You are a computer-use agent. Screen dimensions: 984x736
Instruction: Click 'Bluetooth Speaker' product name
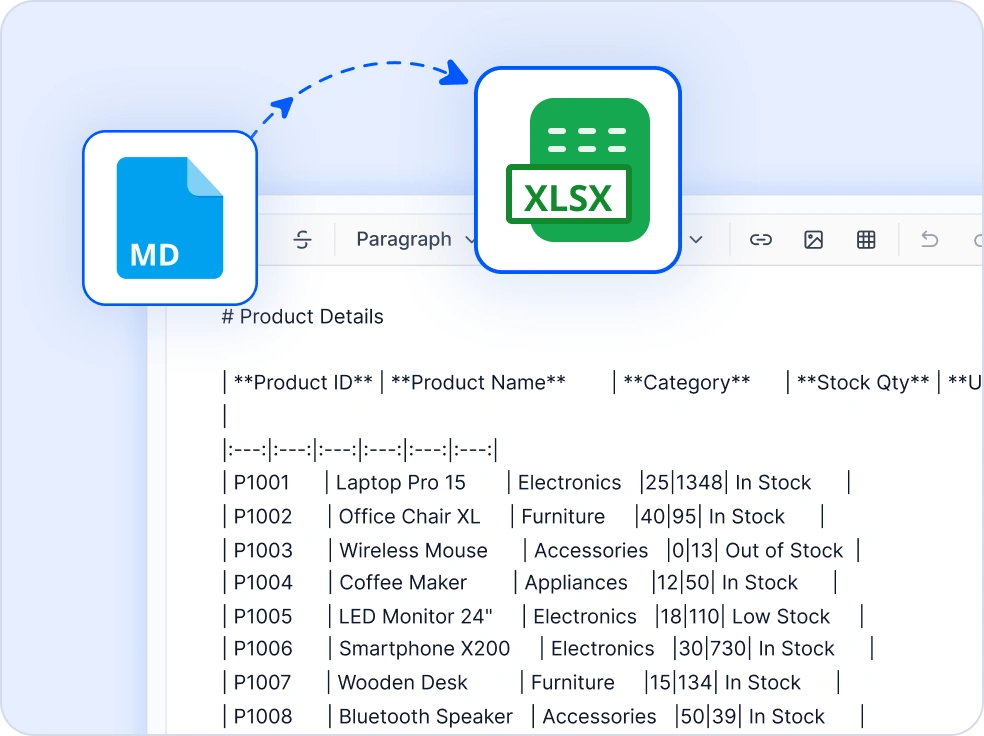[x=425, y=716]
